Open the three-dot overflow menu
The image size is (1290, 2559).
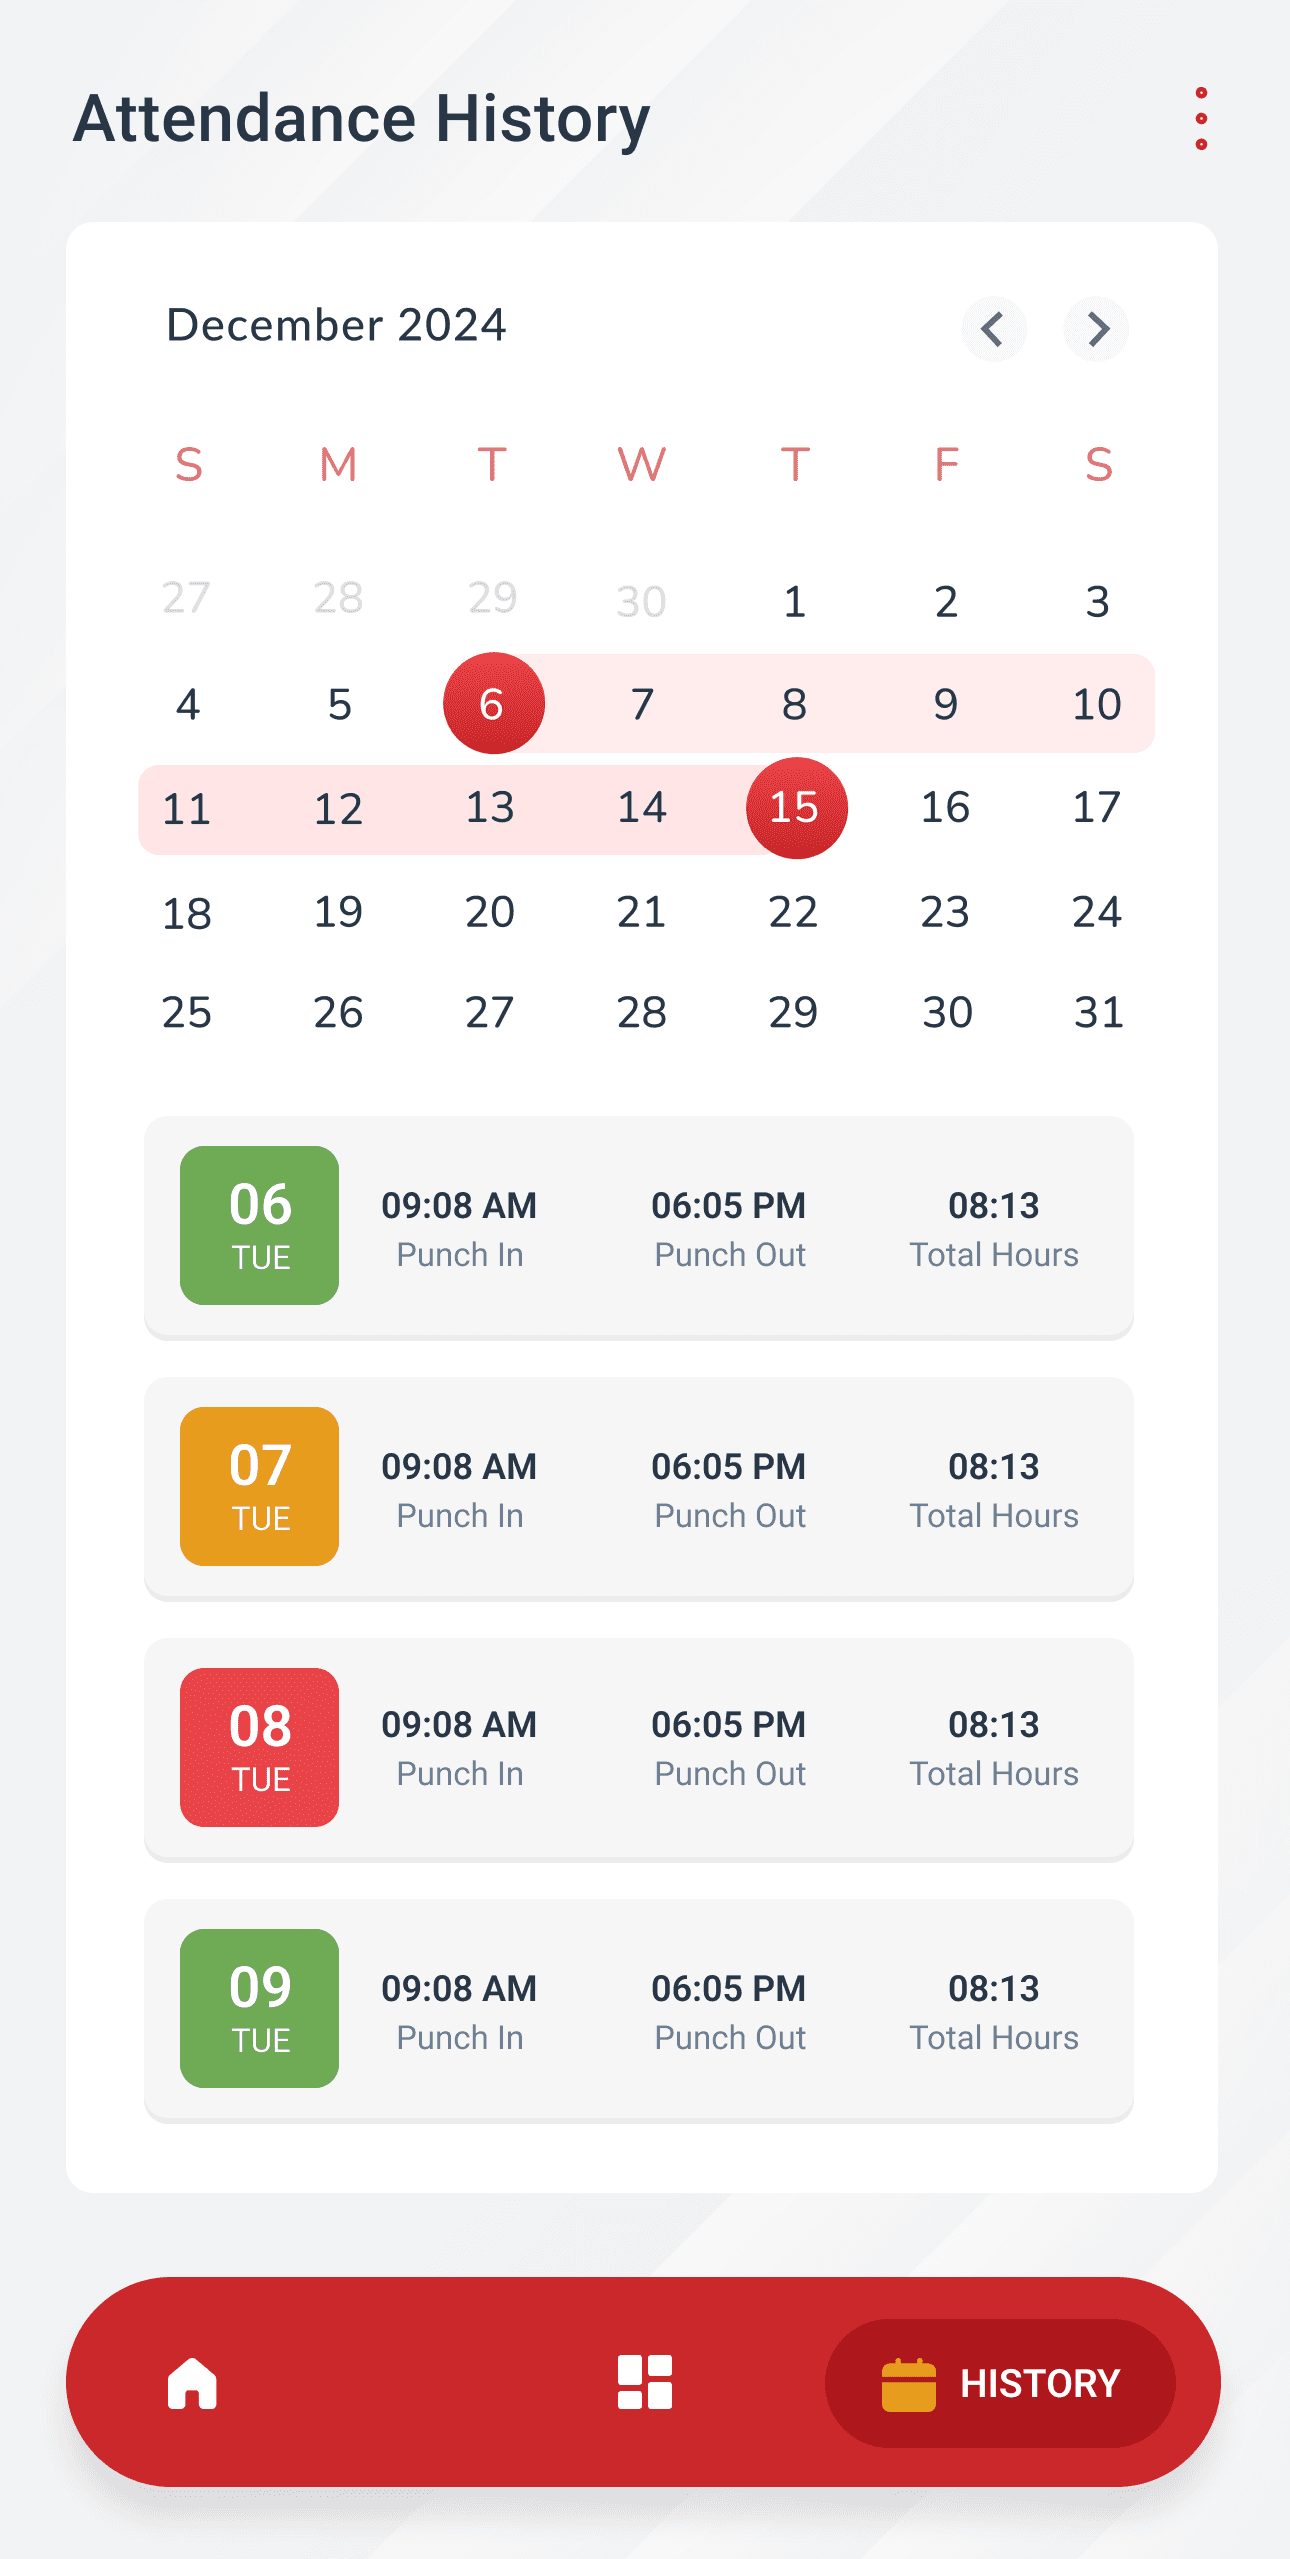click(x=1201, y=119)
